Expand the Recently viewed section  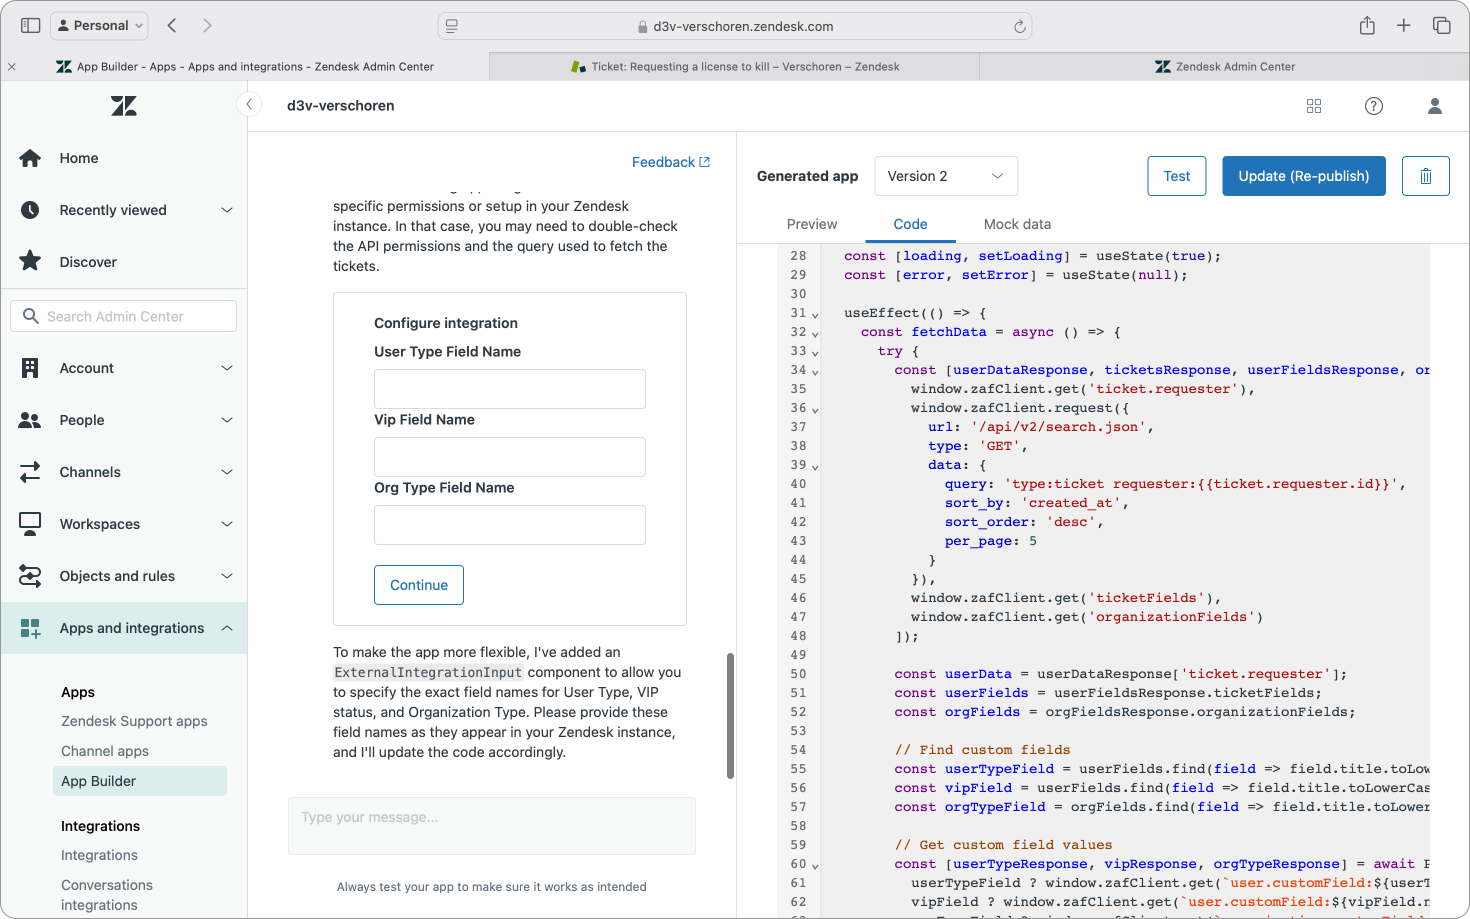coord(227,210)
